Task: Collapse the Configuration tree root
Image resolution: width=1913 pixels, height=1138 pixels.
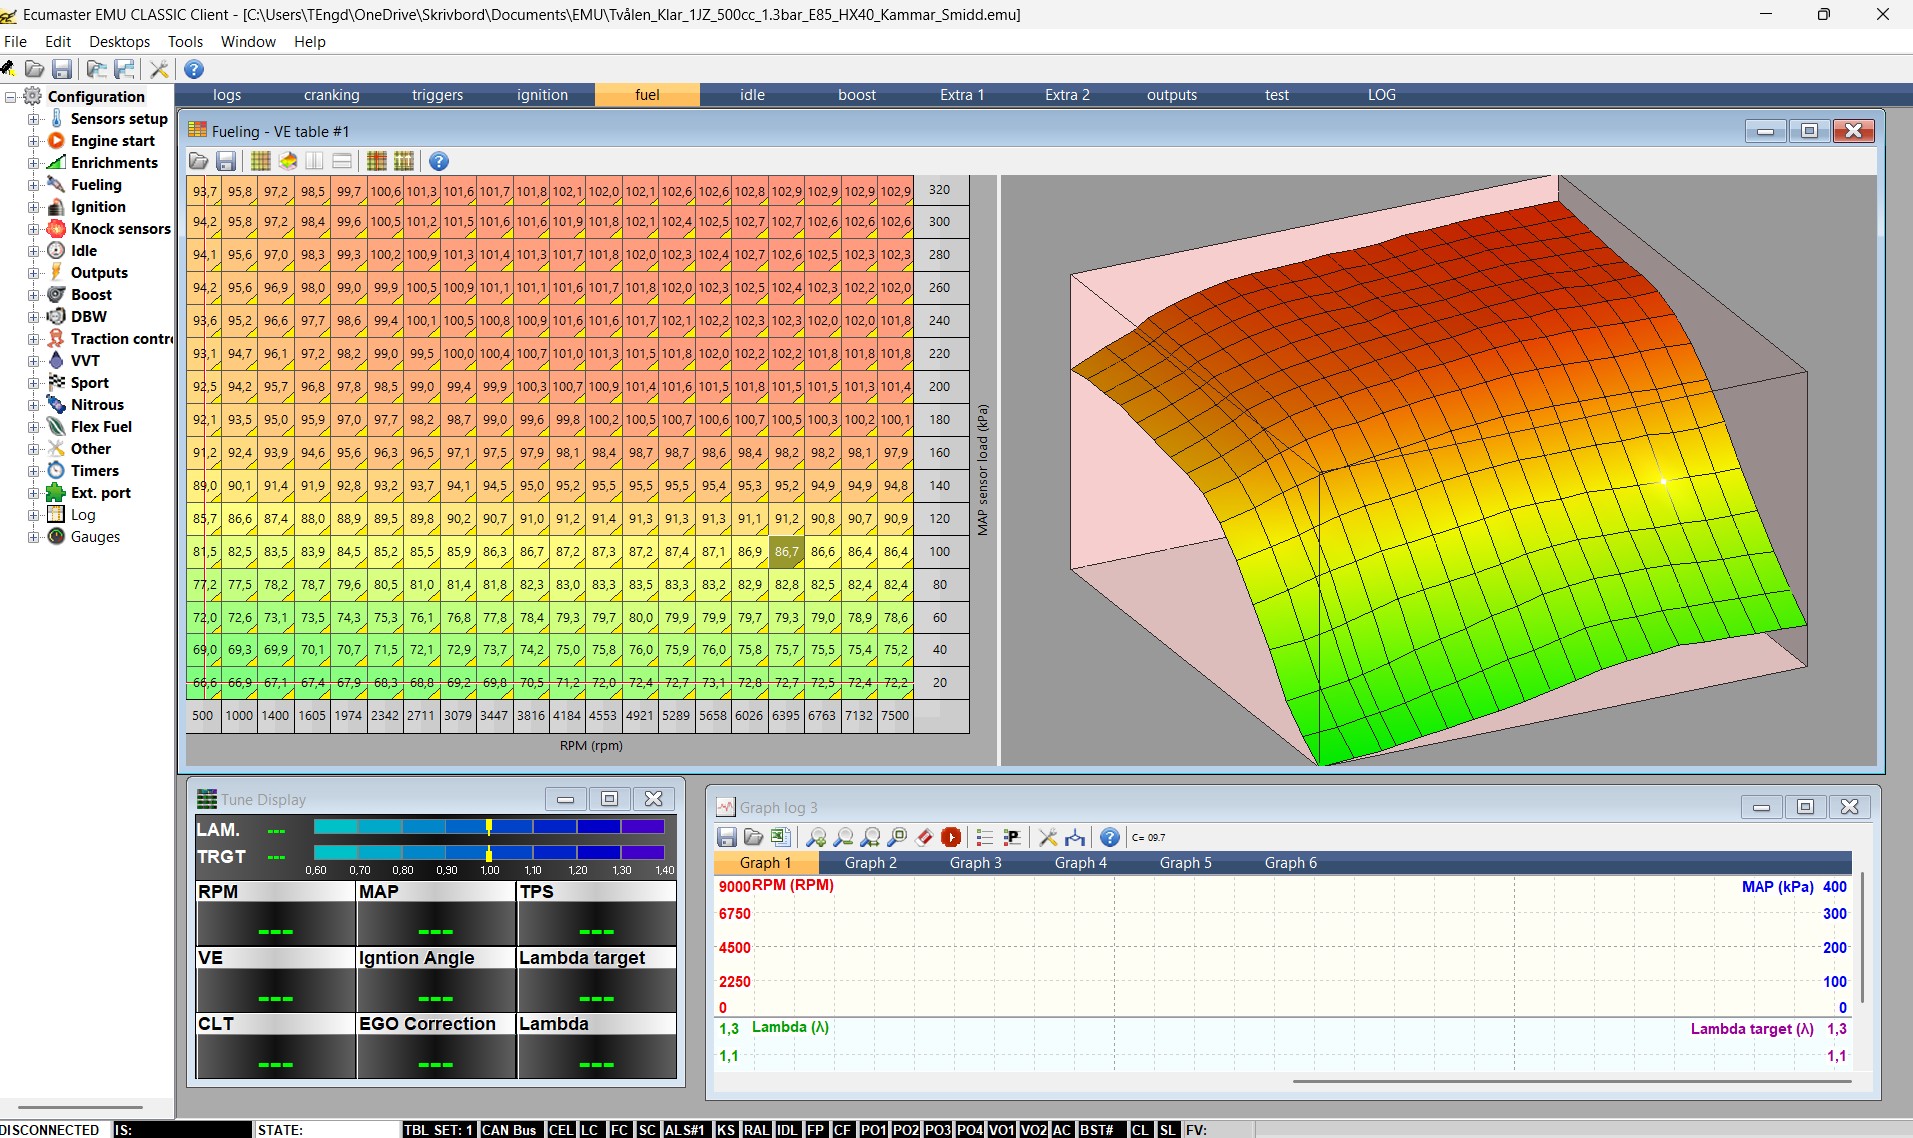Action: pyautogui.click(x=11, y=97)
